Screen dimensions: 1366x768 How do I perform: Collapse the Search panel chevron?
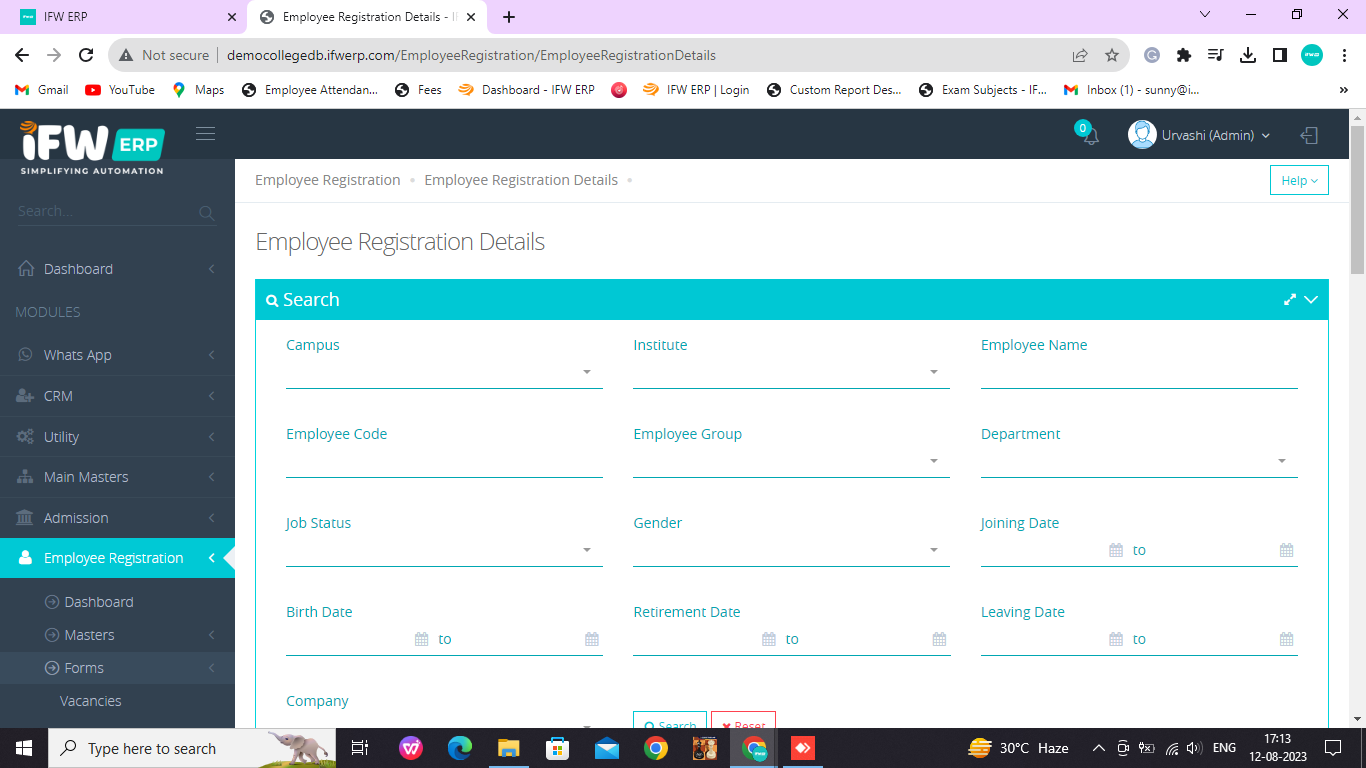pyautogui.click(x=1311, y=299)
